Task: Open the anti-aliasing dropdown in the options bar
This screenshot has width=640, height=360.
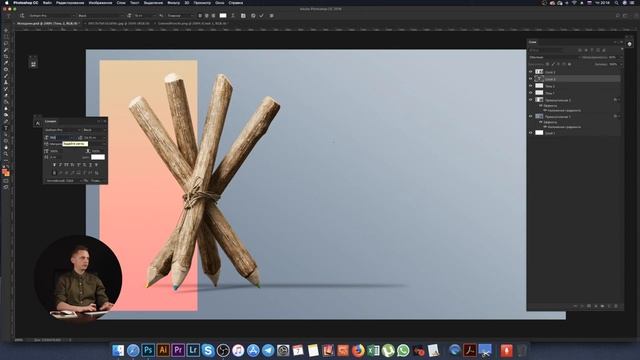Action: pyautogui.click(x=180, y=16)
